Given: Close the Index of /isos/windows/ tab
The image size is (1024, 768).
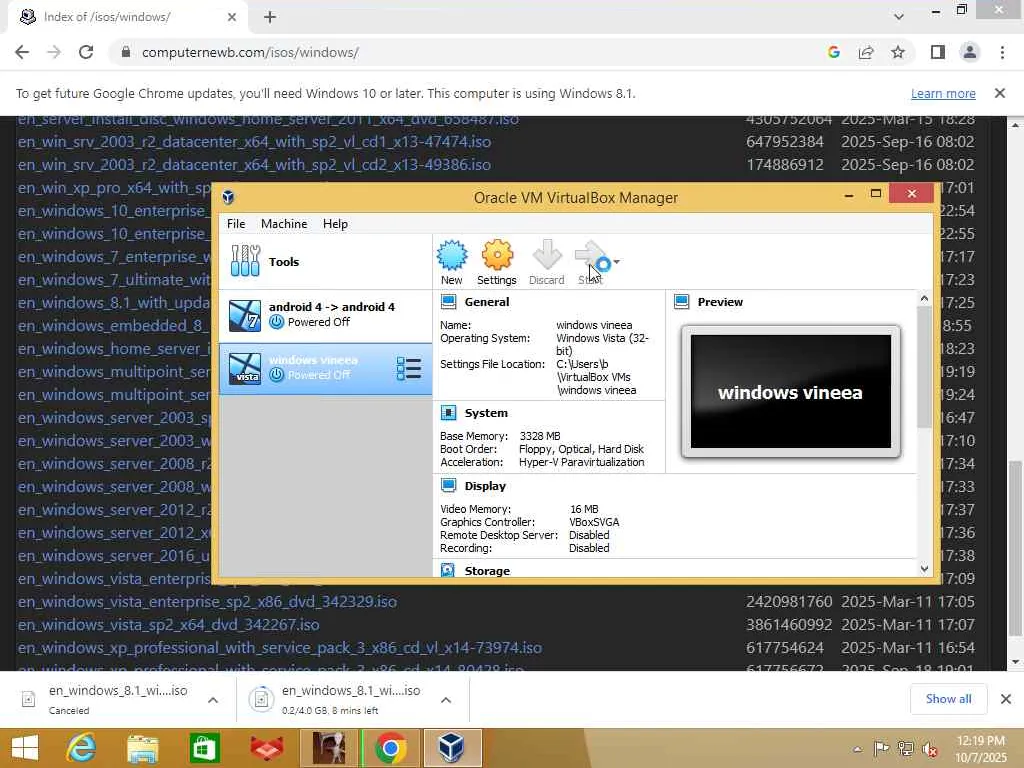Looking at the screenshot, I should (x=232, y=17).
